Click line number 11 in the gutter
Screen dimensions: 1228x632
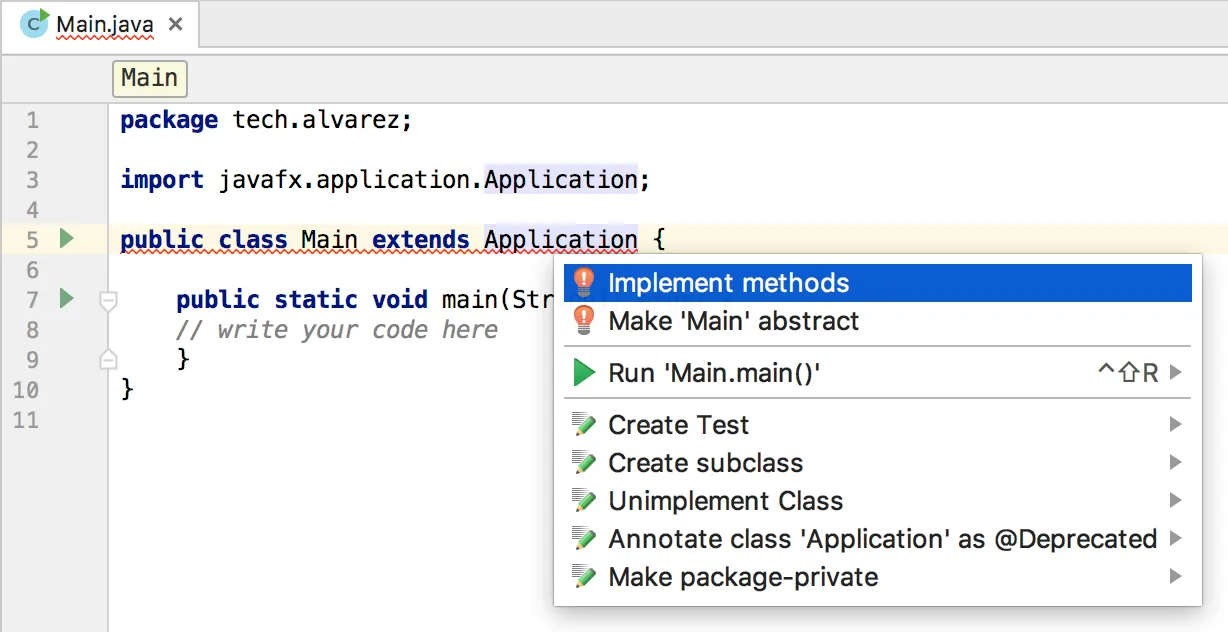27,420
